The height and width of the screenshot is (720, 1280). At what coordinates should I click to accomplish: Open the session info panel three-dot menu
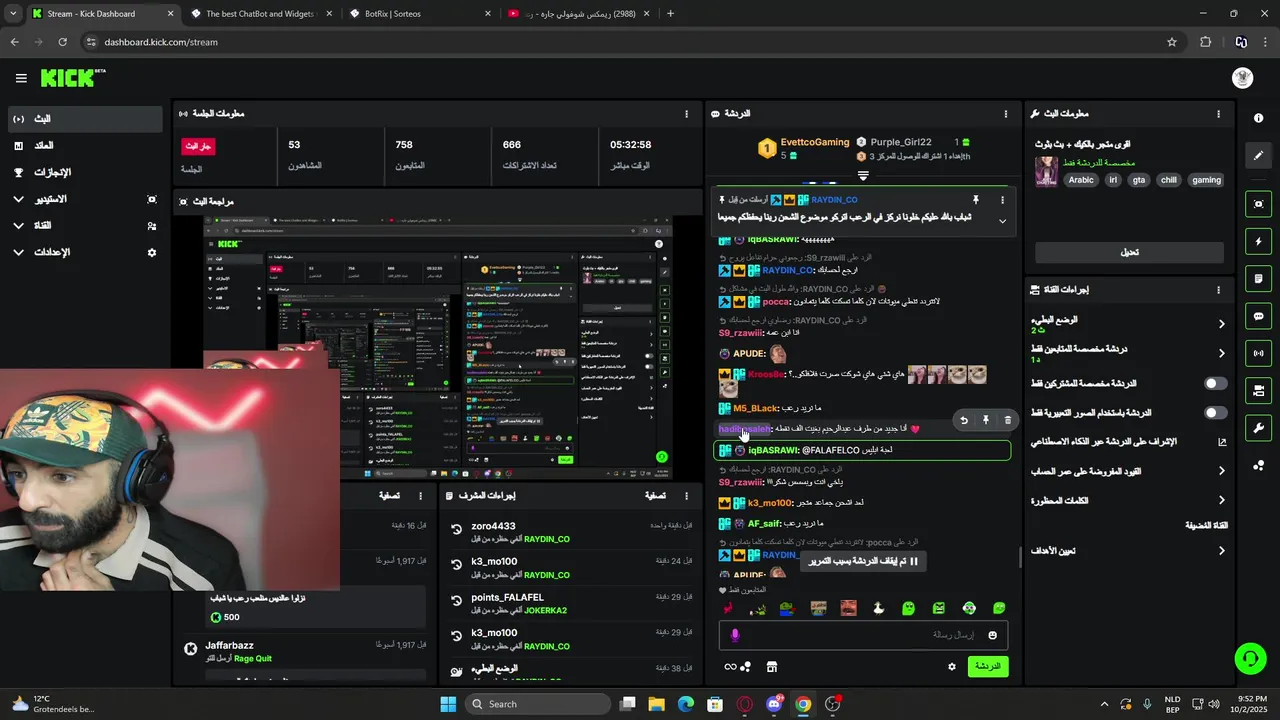tap(686, 114)
